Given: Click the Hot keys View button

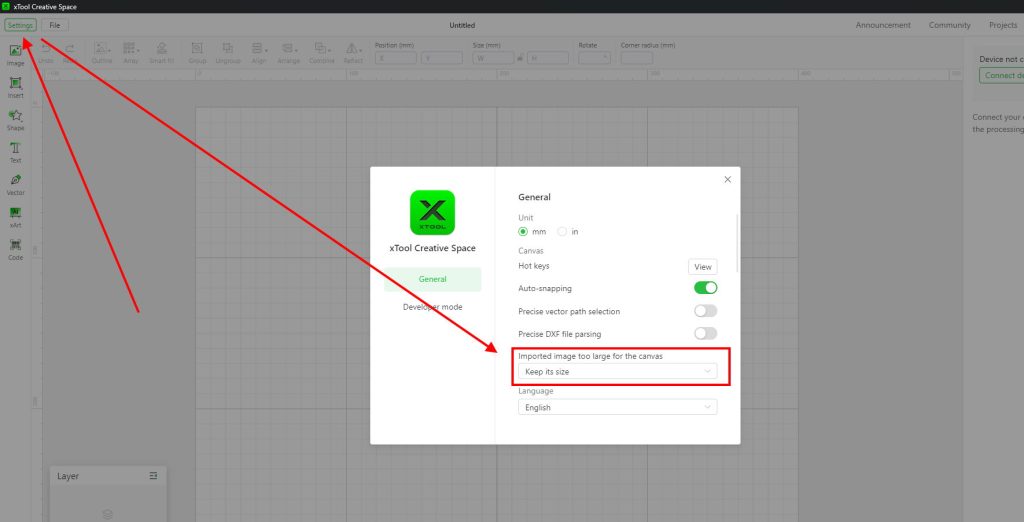Looking at the screenshot, I should pos(702,267).
